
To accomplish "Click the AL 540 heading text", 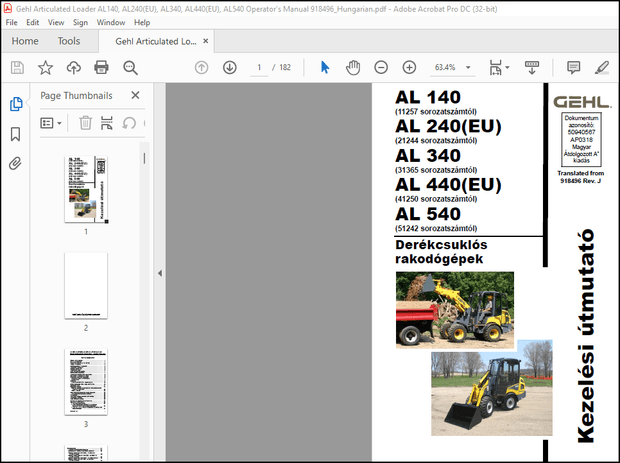I will 428,214.
